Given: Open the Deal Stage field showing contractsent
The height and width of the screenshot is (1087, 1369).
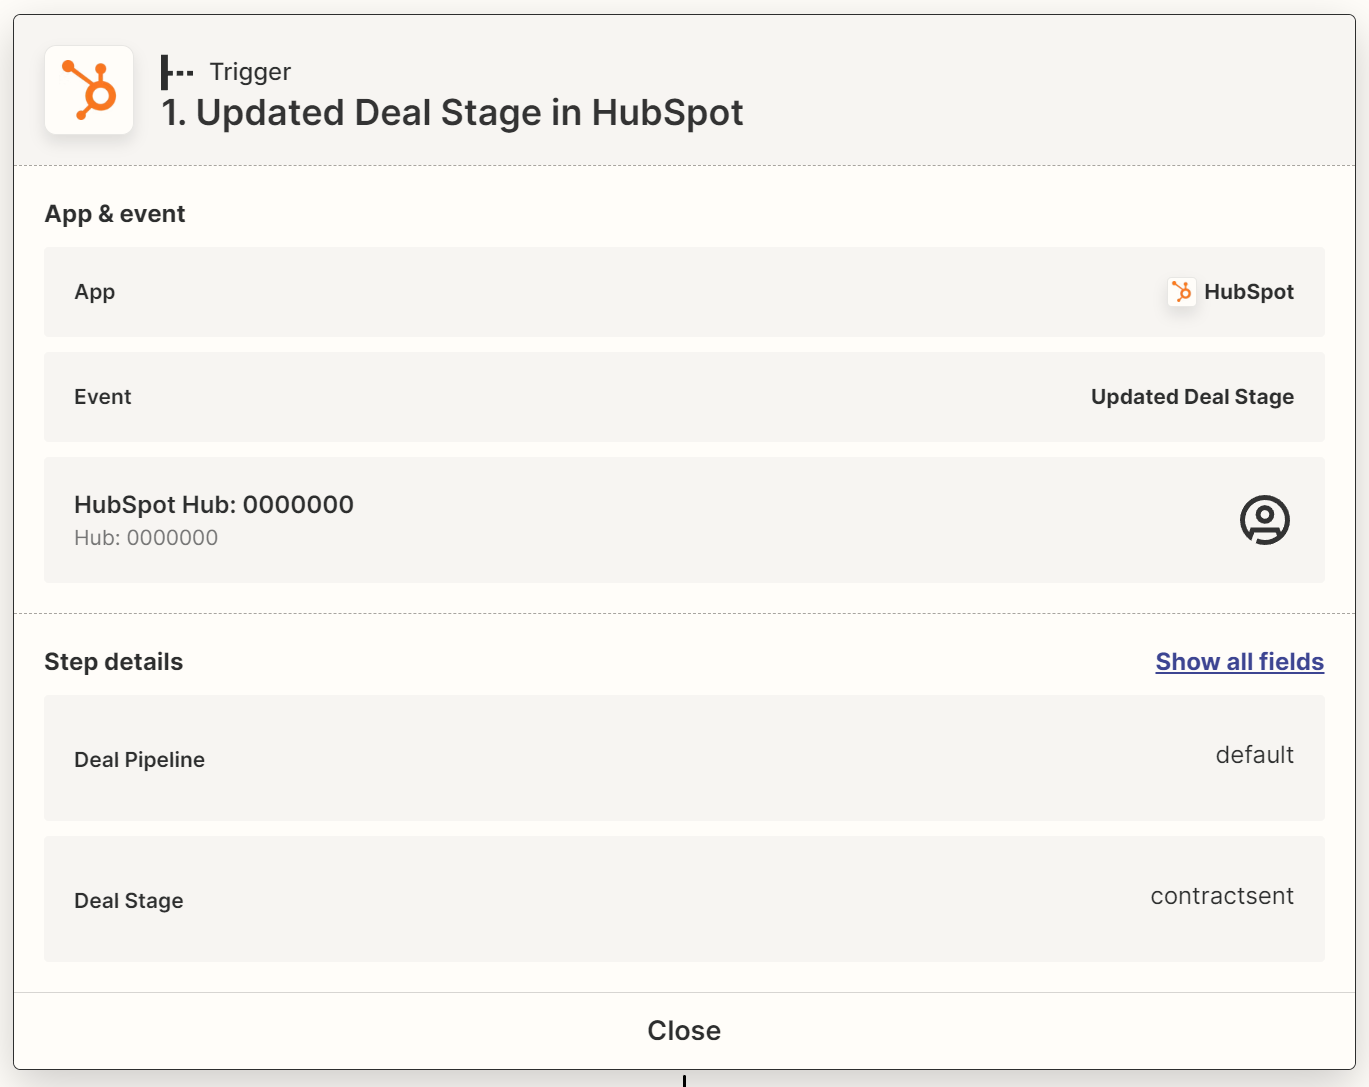Looking at the screenshot, I should [x=684, y=899].
